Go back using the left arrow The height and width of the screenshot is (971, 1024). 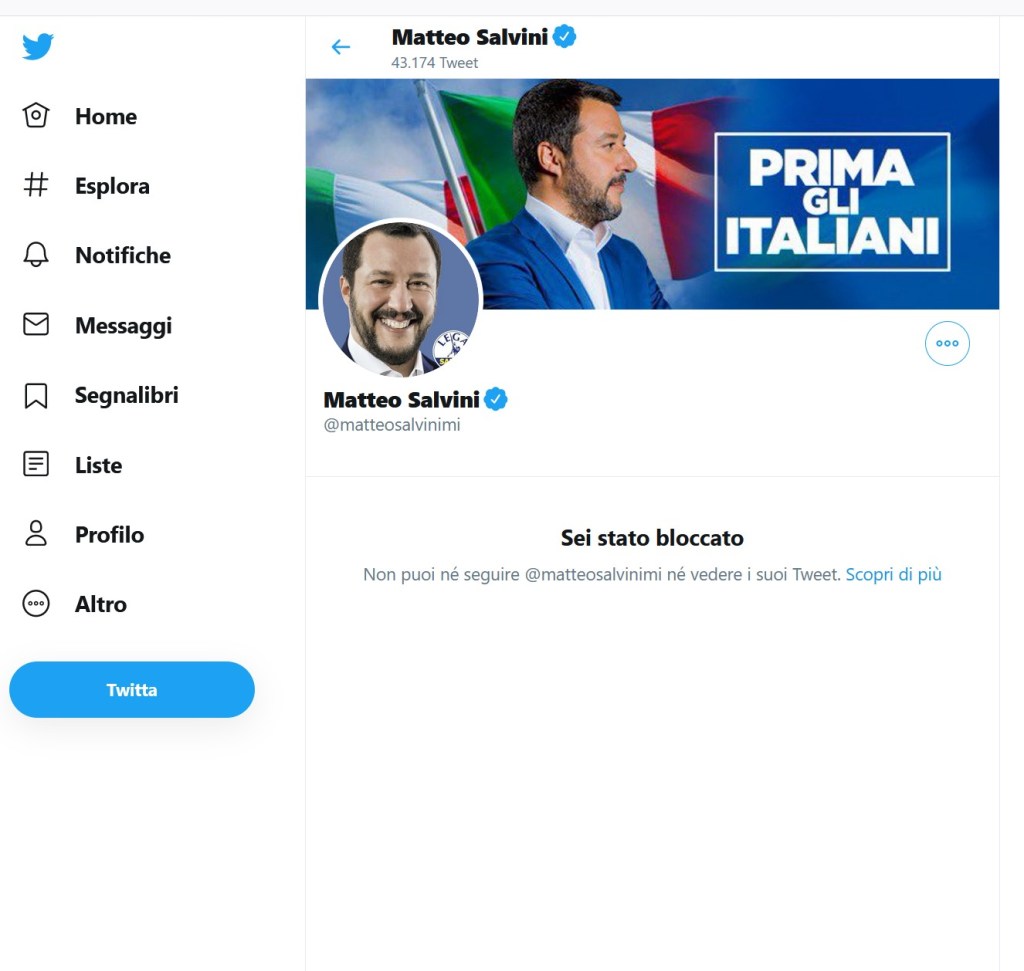pos(341,47)
